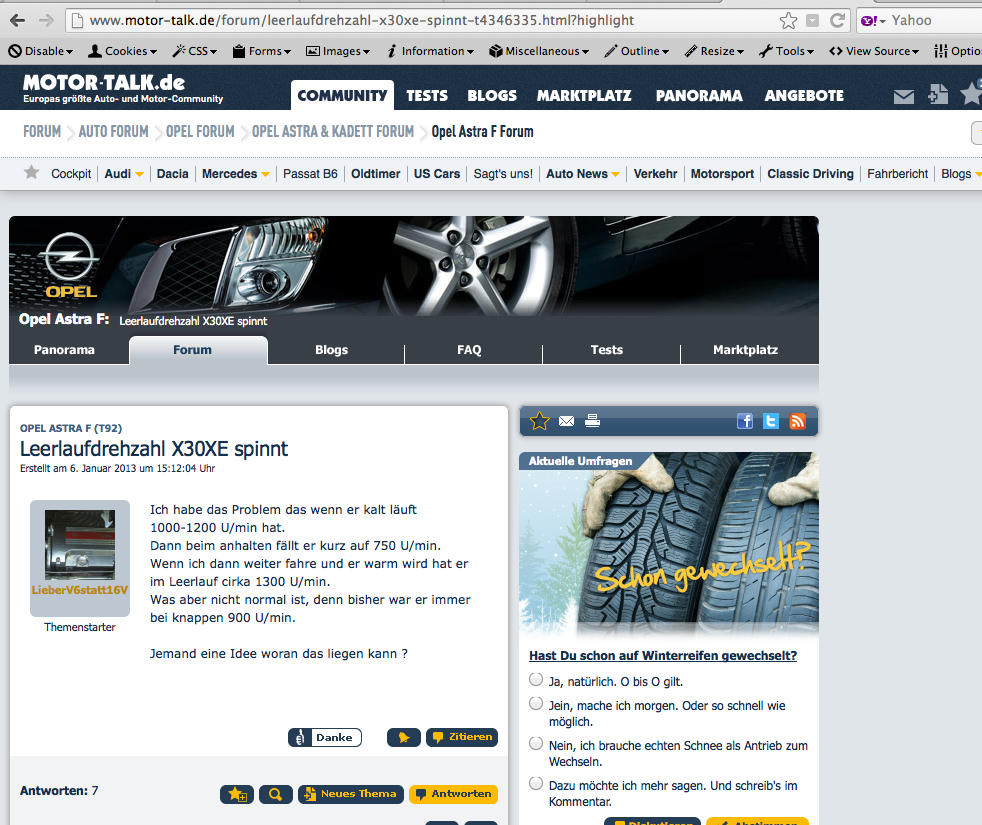Bookmark page with address bar star
The height and width of the screenshot is (825, 982).
pos(788,21)
